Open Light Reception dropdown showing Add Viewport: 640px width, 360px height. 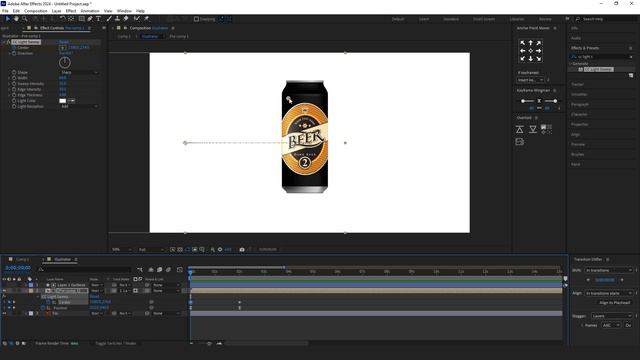coord(79,107)
